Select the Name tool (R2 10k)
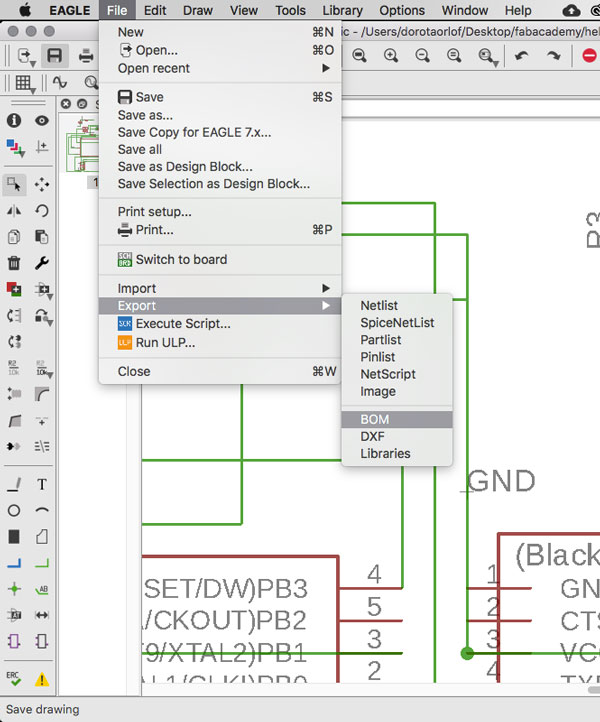 coord(14,367)
